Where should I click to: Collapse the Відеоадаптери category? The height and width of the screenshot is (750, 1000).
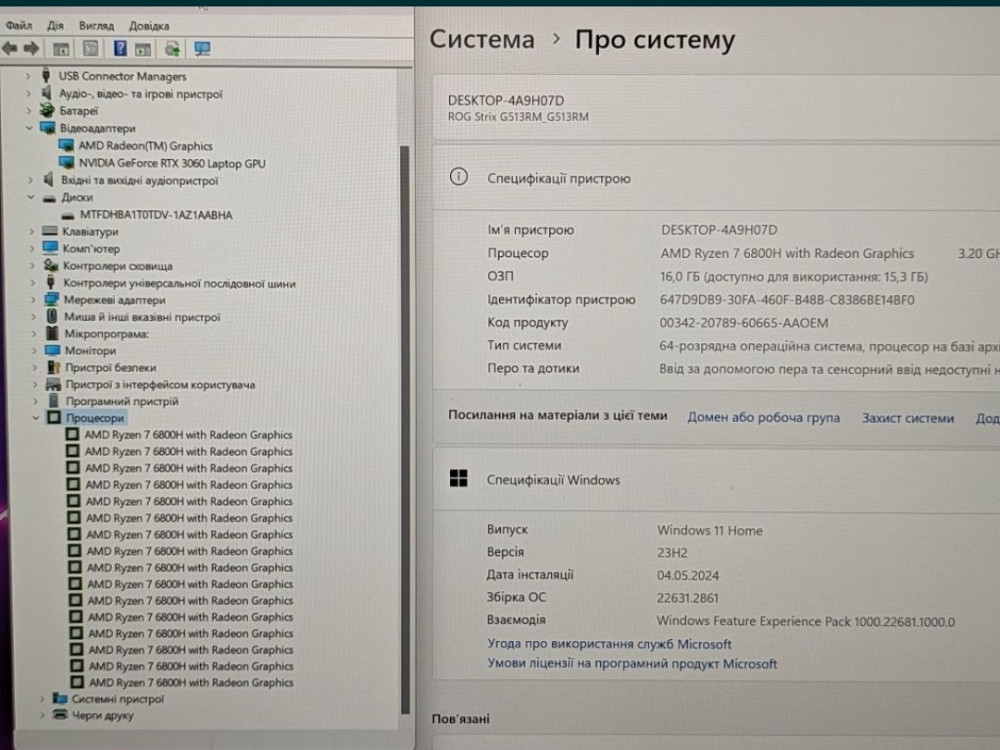(30, 128)
